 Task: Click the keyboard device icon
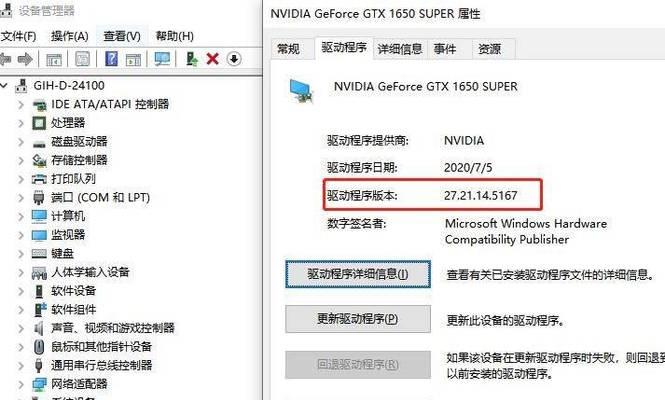pyautogui.click(x=39, y=254)
